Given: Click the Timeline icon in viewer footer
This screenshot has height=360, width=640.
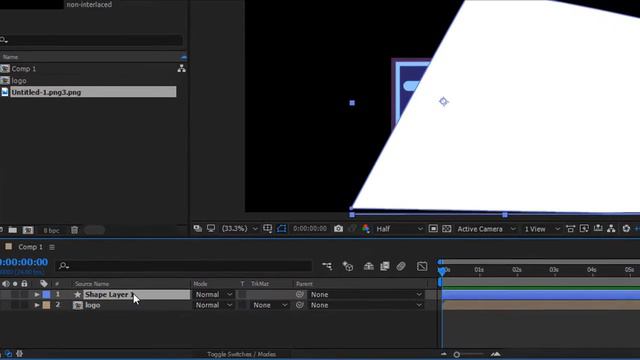Looking at the screenshot, I should tap(598, 229).
